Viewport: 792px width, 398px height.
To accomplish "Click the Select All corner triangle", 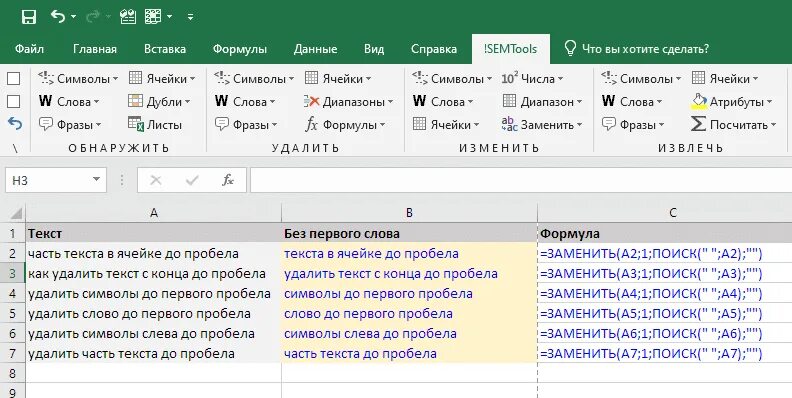I will pos(15,212).
